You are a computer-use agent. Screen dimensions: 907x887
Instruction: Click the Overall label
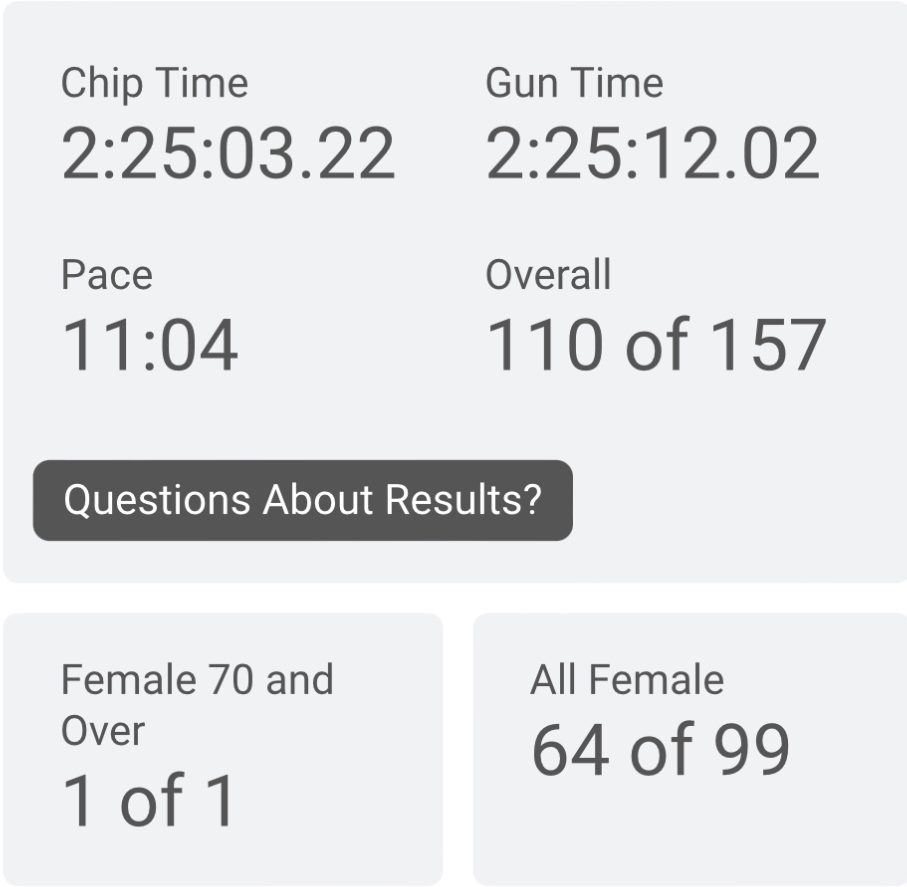point(548,275)
